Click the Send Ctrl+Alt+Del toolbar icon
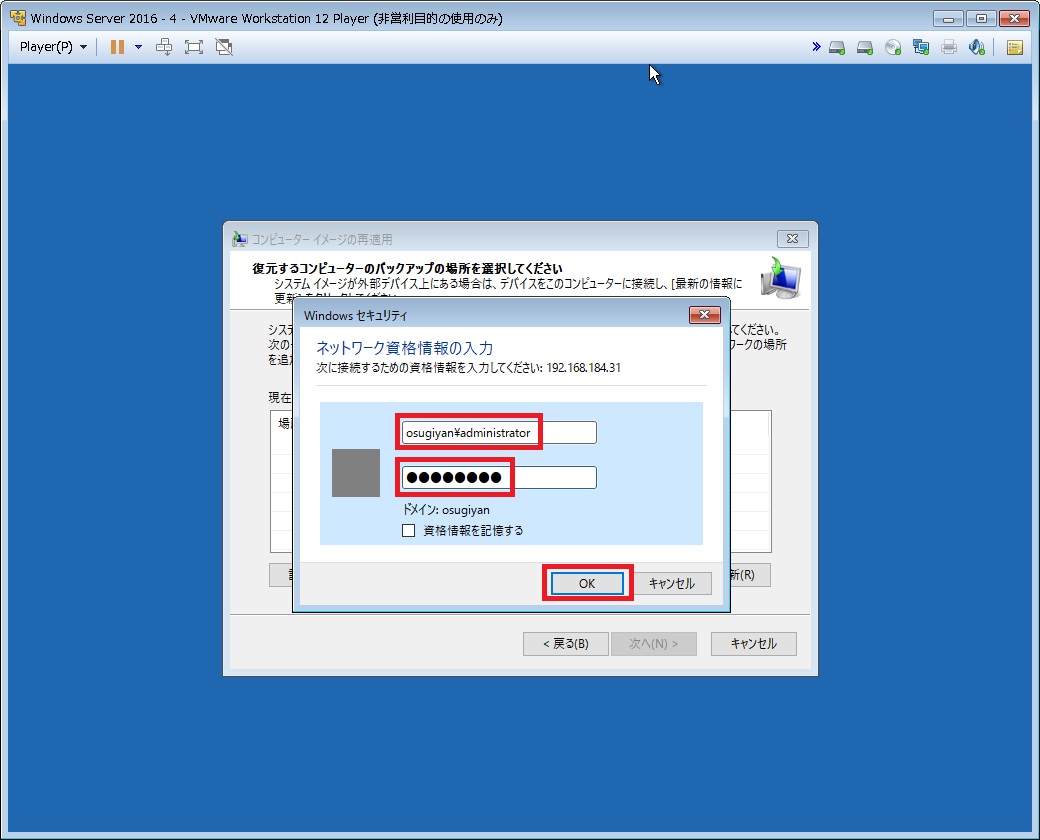This screenshot has width=1040, height=840. point(164,46)
